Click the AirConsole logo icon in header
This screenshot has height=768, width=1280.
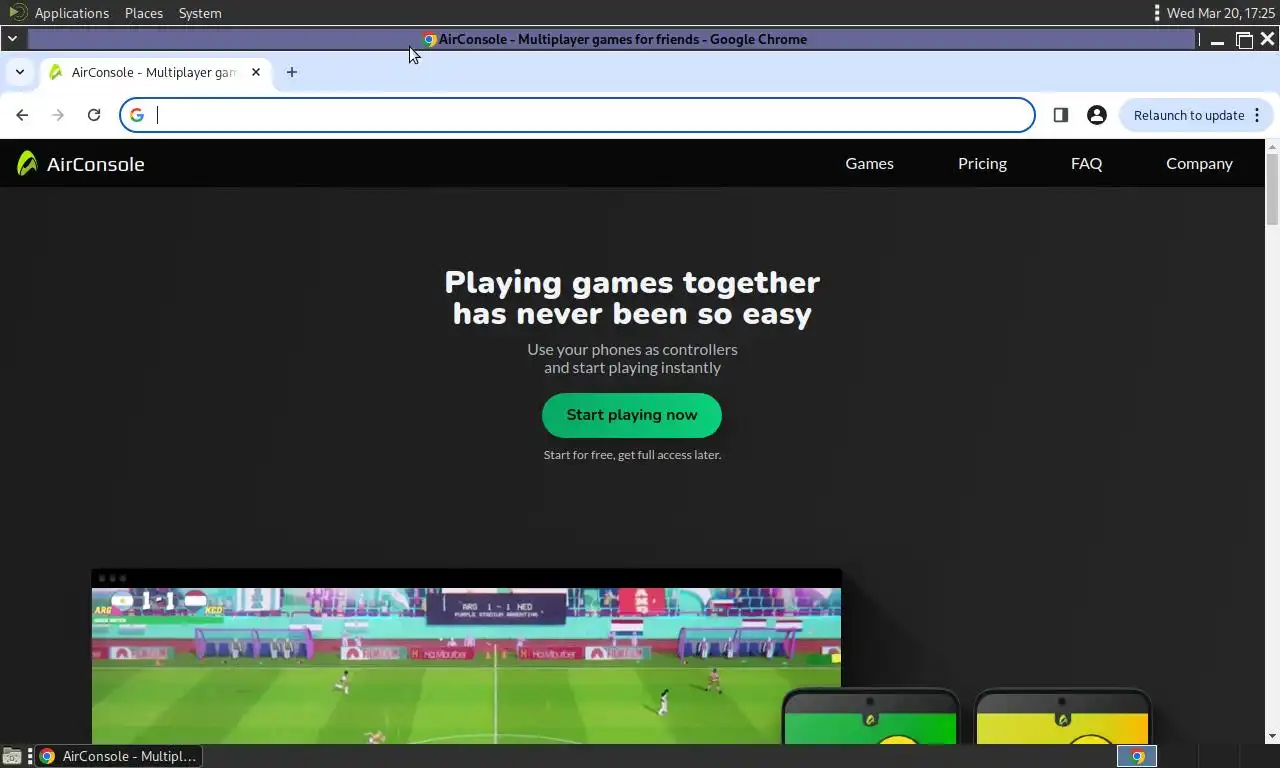tap(27, 163)
